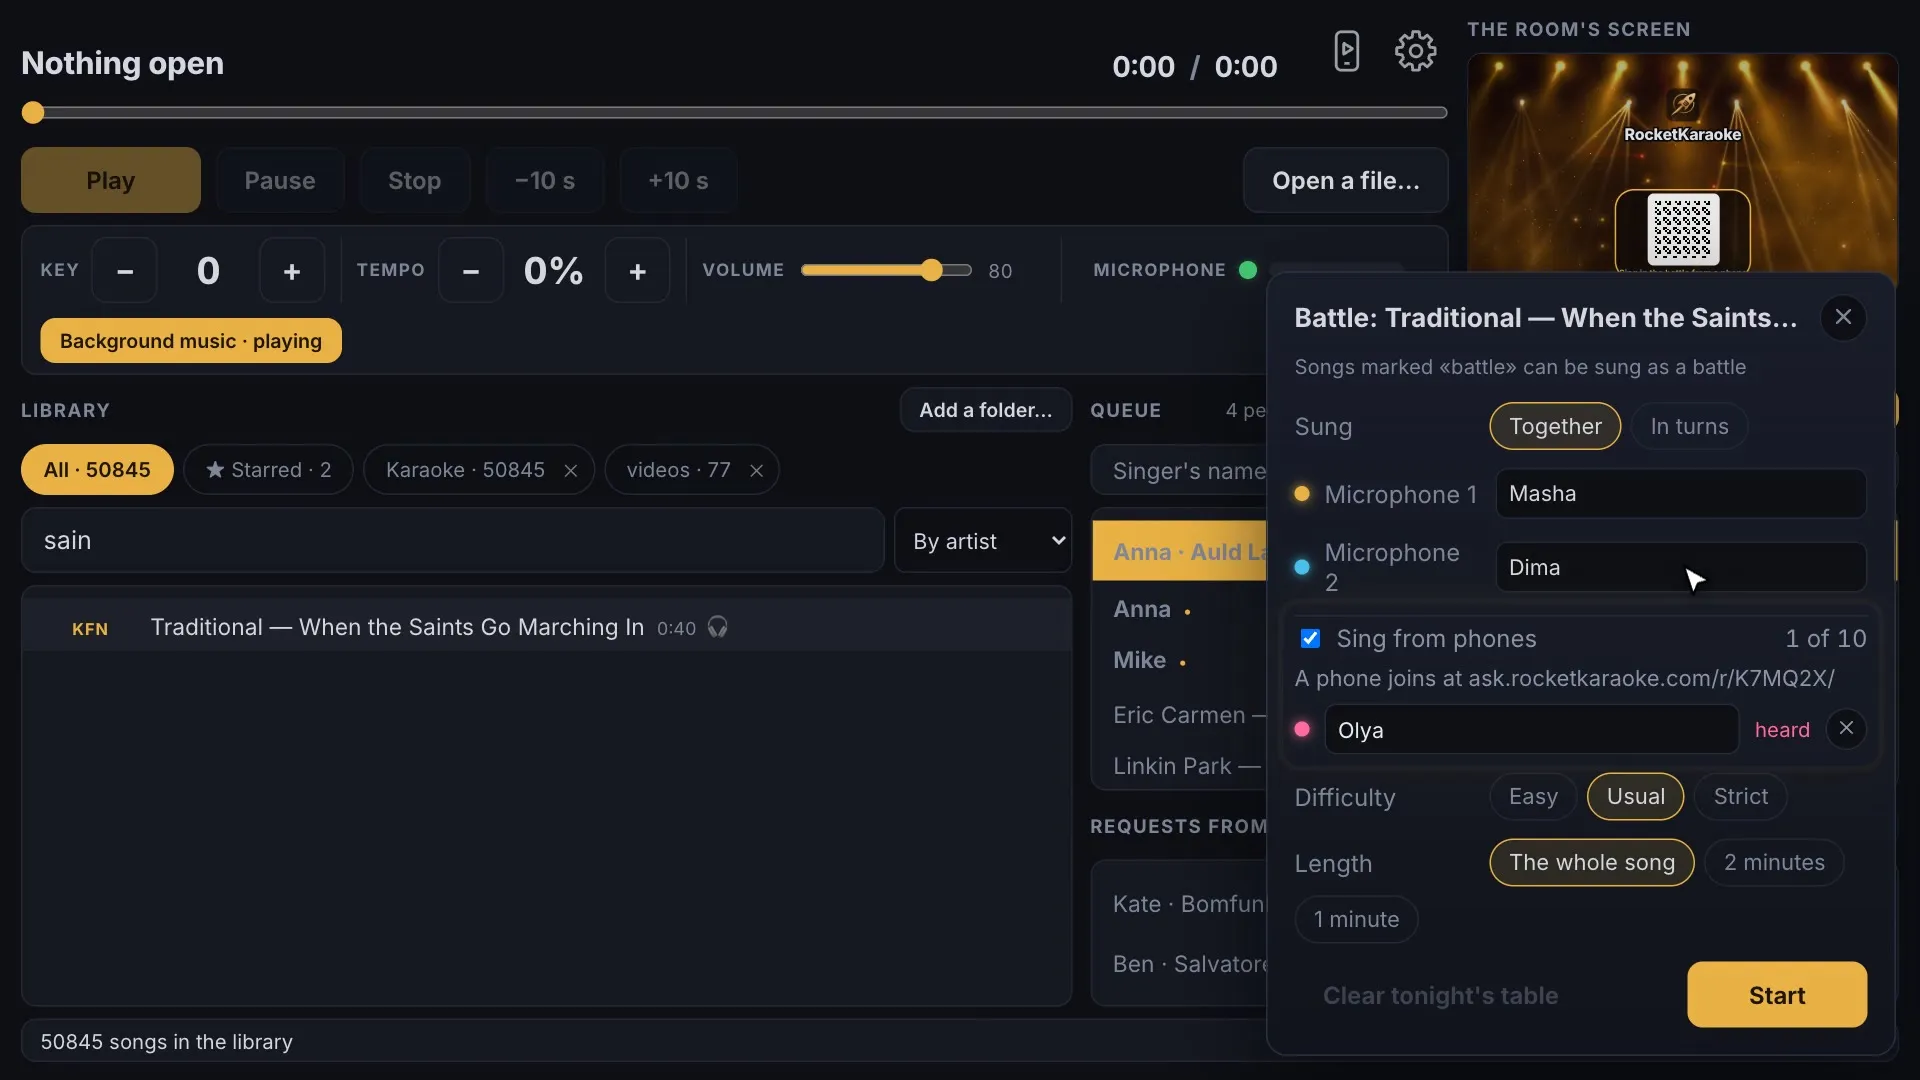Remove the videos folder chip with X
Viewport: 1920px width, 1080px height.
click(x=757, y=471)
